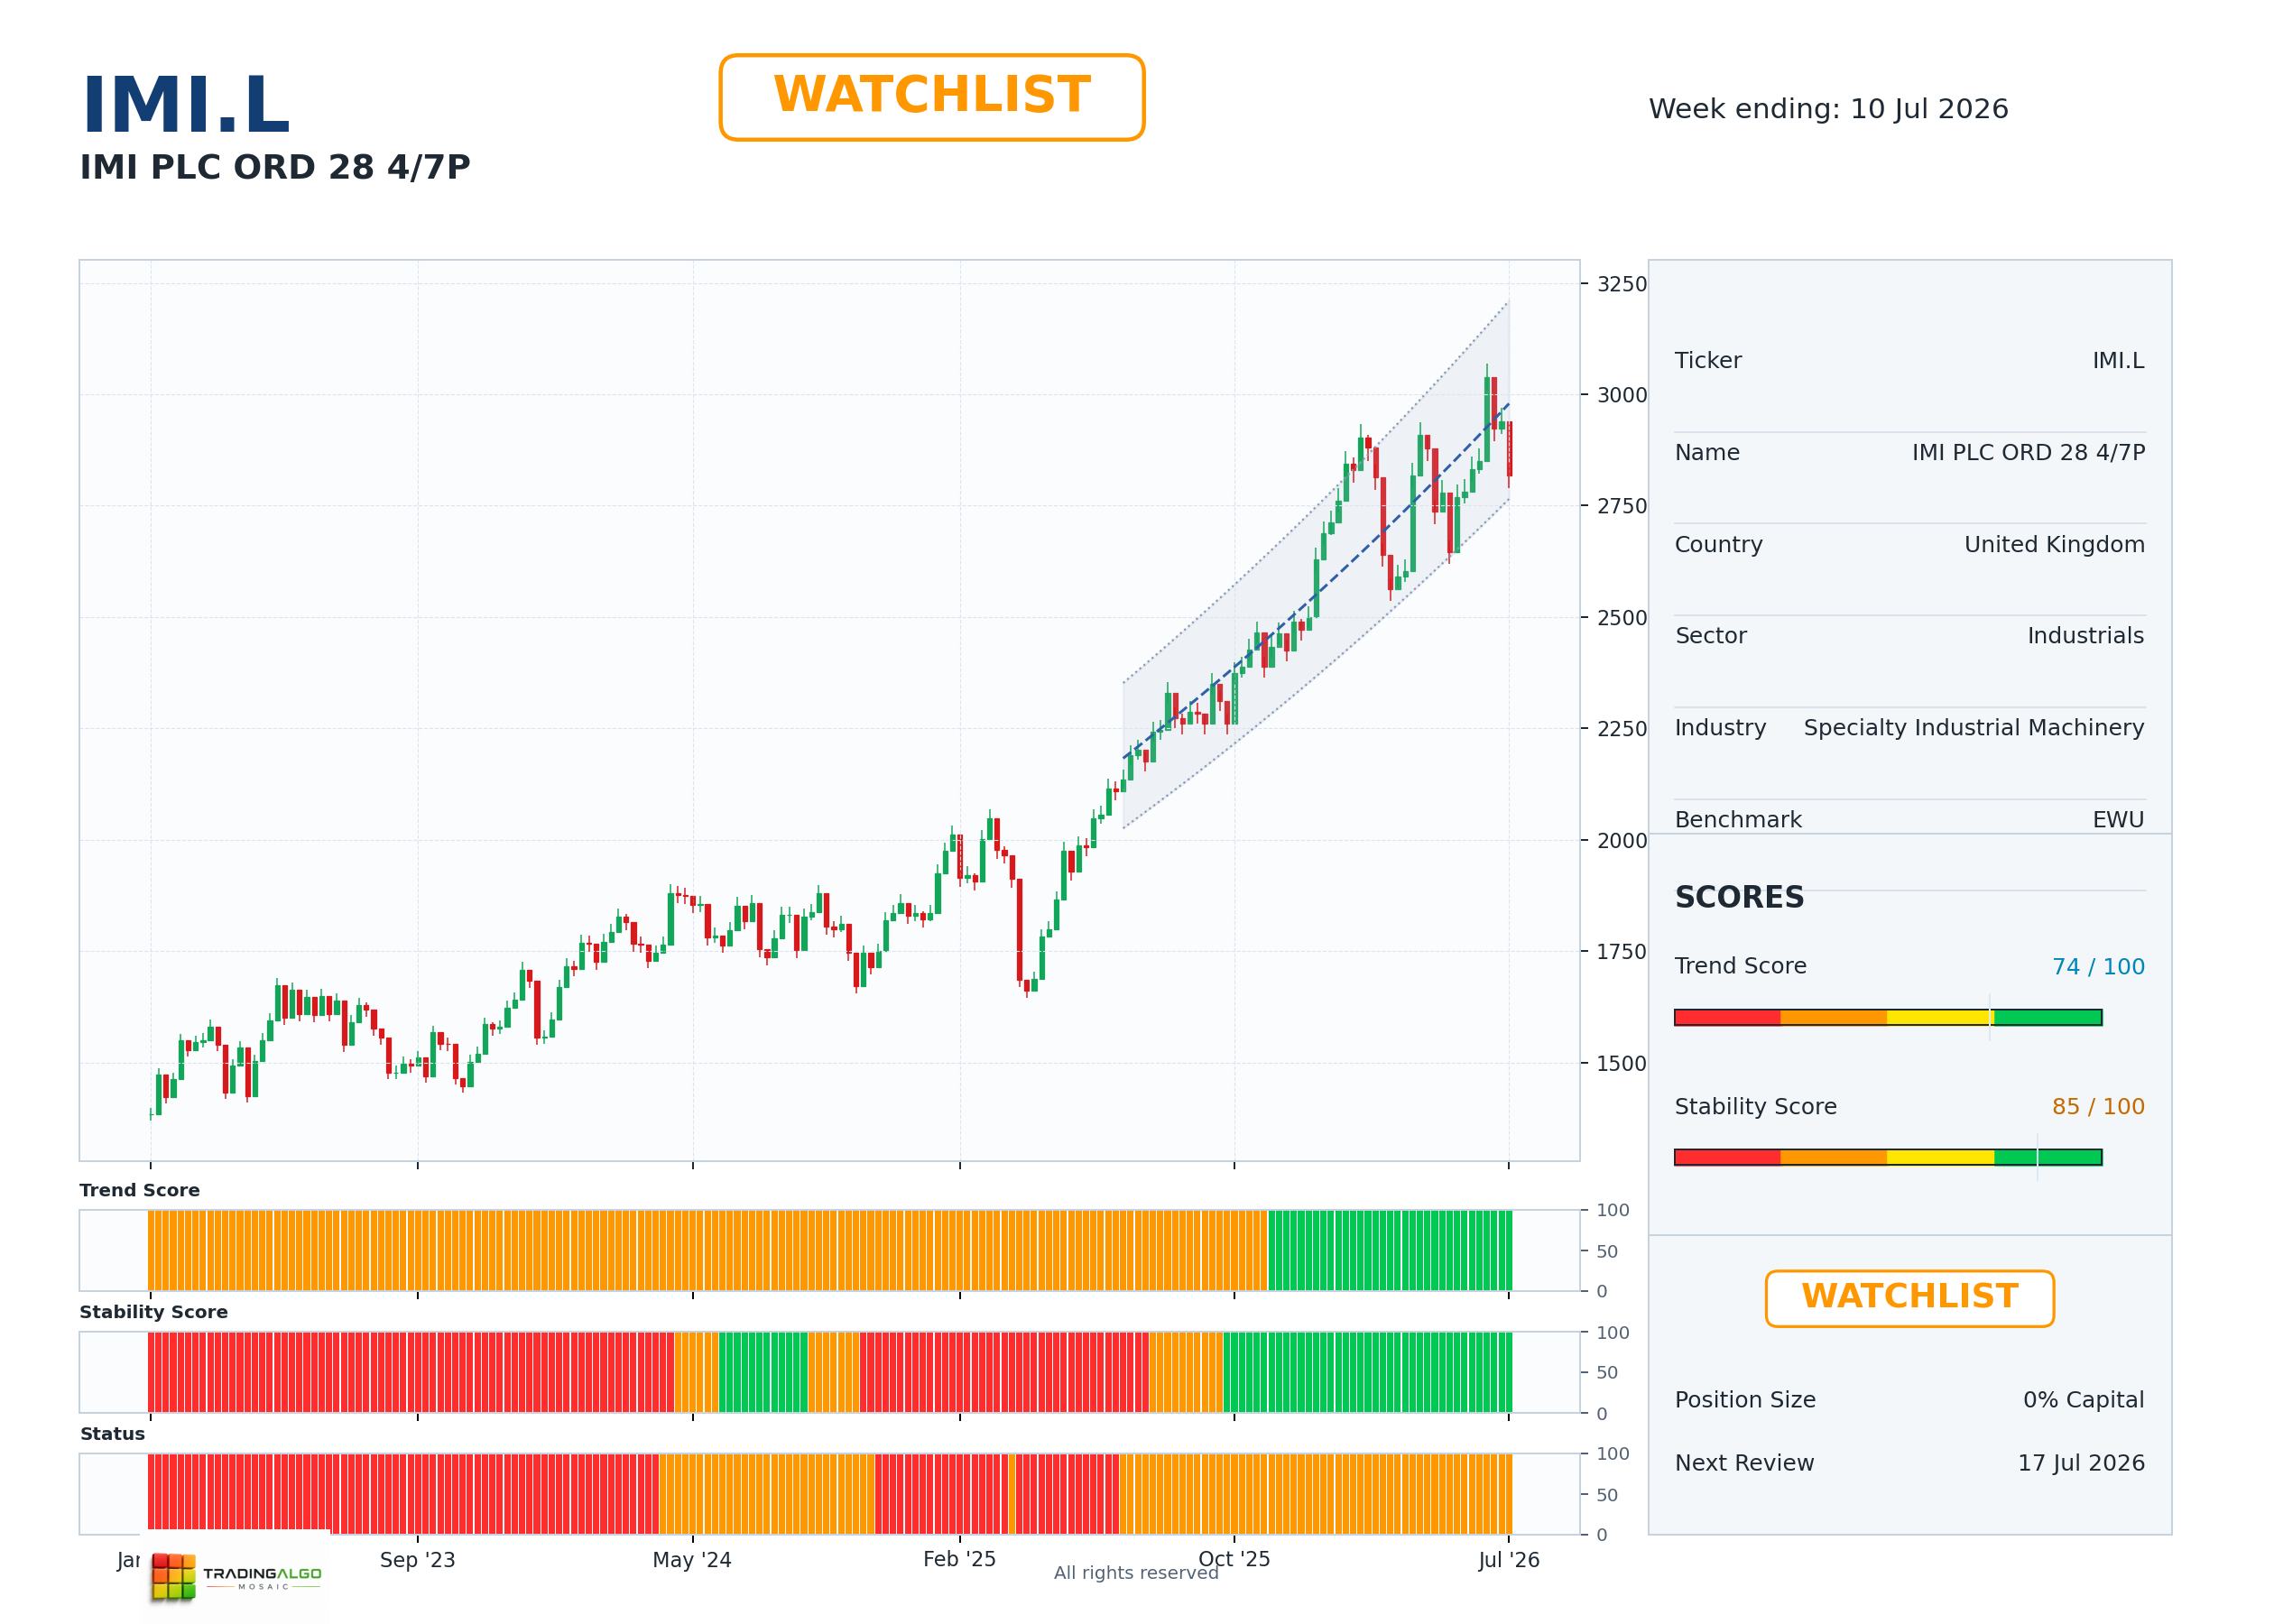Viewport: 2274px width, 1624px height.
Task: Click the 'IMI PLC ORD 28 4/7P' subtitle
Action: pos(275,167)
